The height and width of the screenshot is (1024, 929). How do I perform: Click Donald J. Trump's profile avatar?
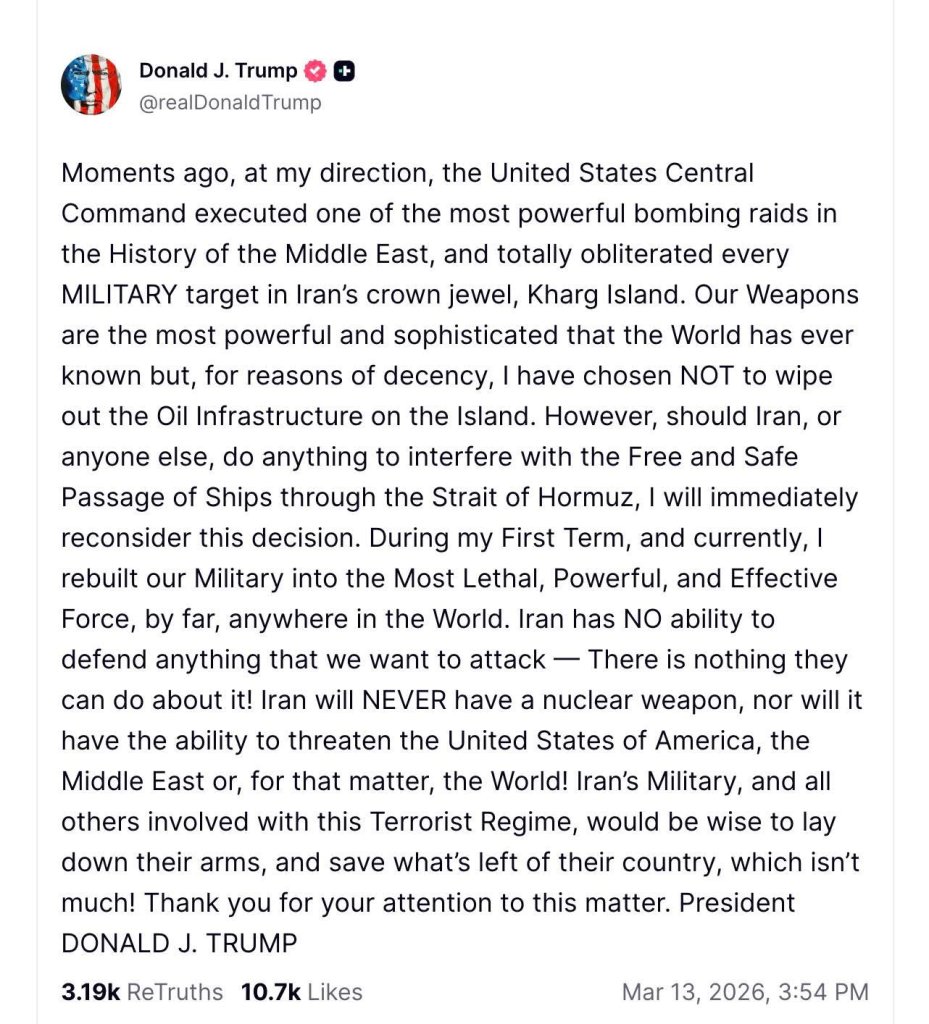click(91, 85)
